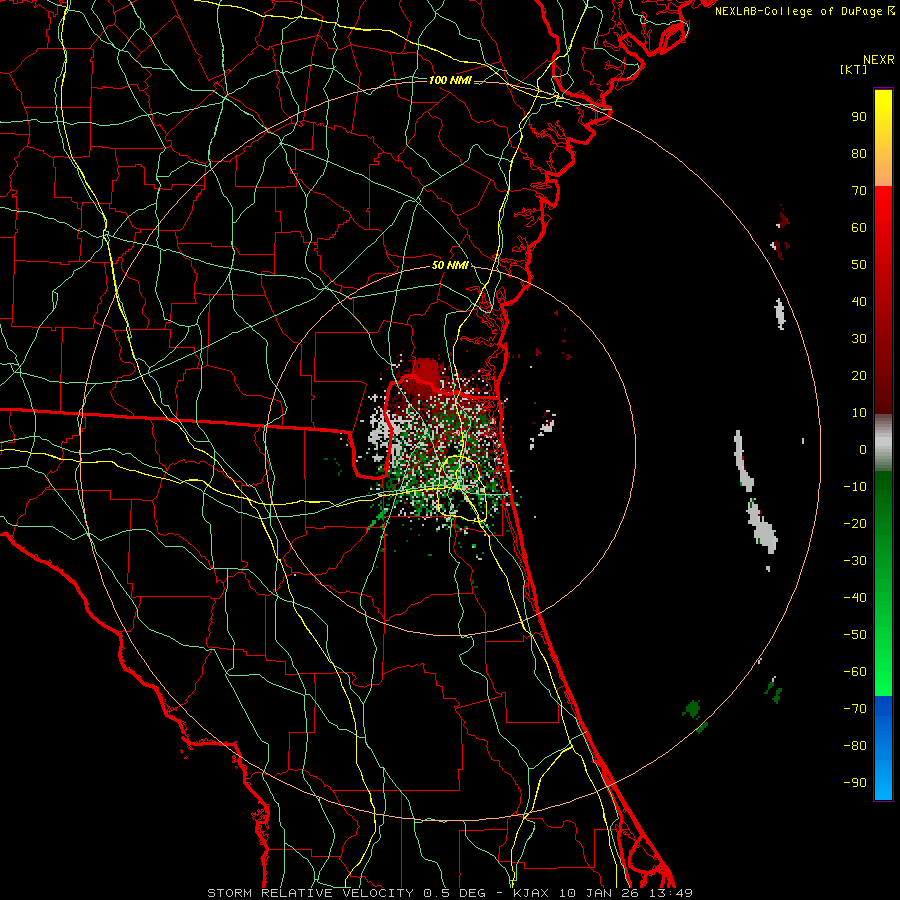Click the blue band of color bar
Screen dimensions: 900x900
click(883, 746)
